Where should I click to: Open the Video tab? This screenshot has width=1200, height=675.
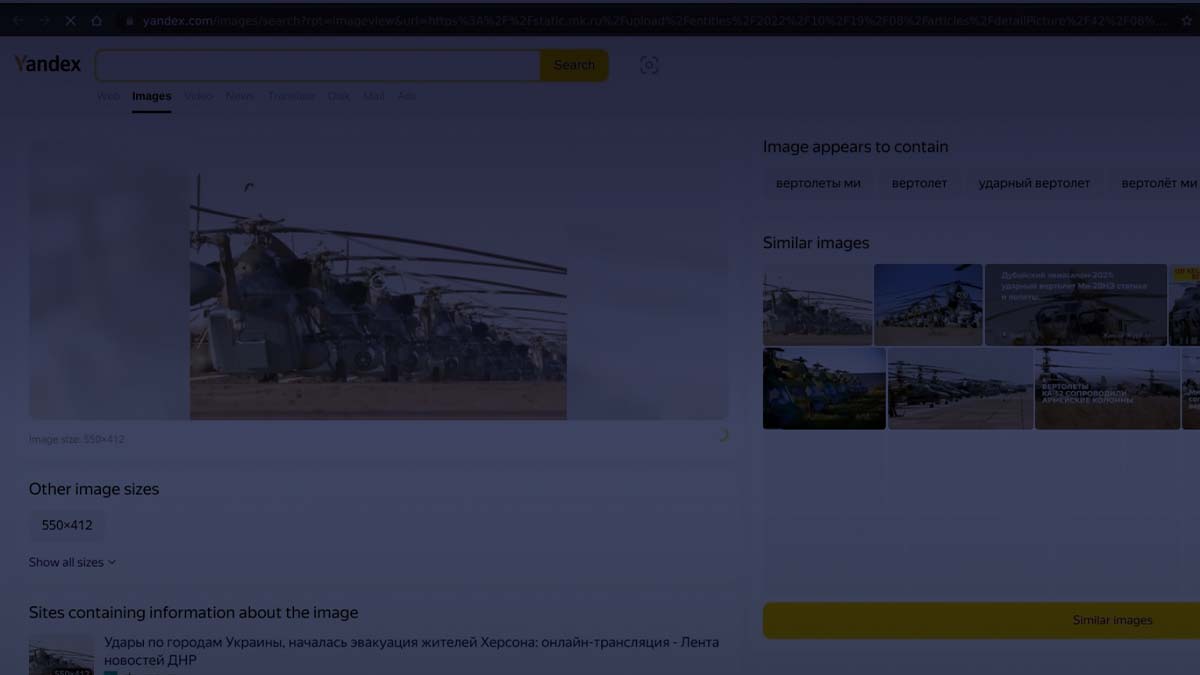(x=198, y=96)
